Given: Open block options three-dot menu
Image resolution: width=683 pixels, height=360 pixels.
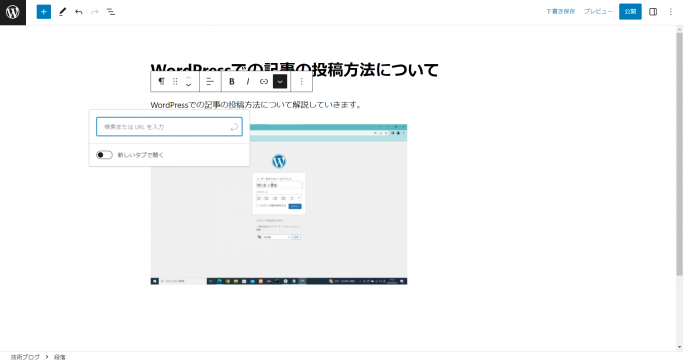Looking at the screenshot, I should (301, 82).
